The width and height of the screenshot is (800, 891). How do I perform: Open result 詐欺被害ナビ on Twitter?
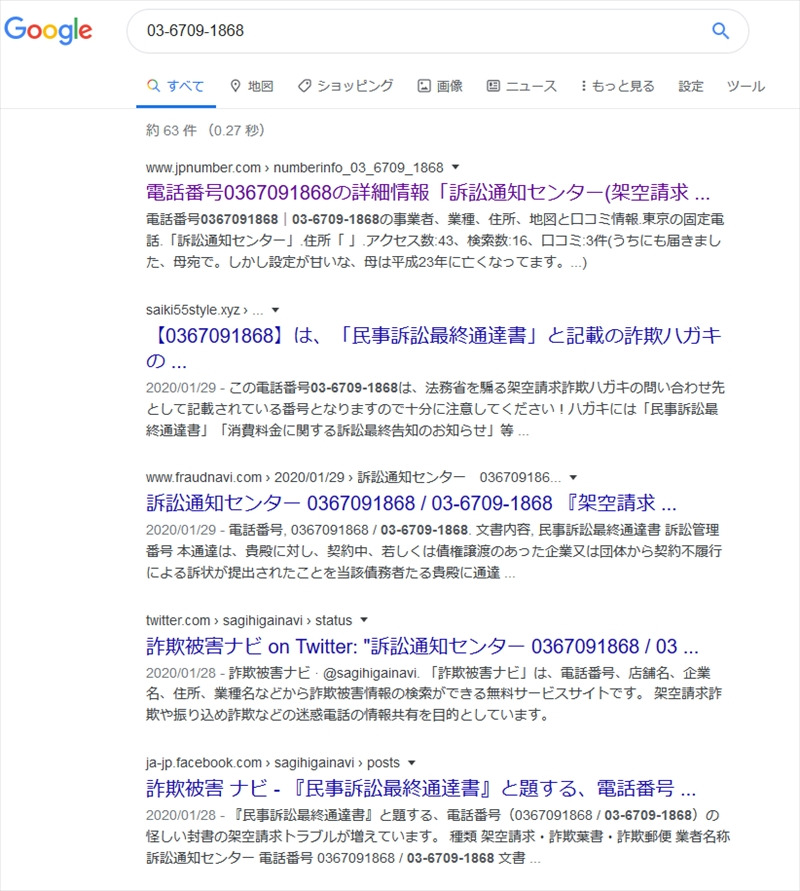pos(422,646)
